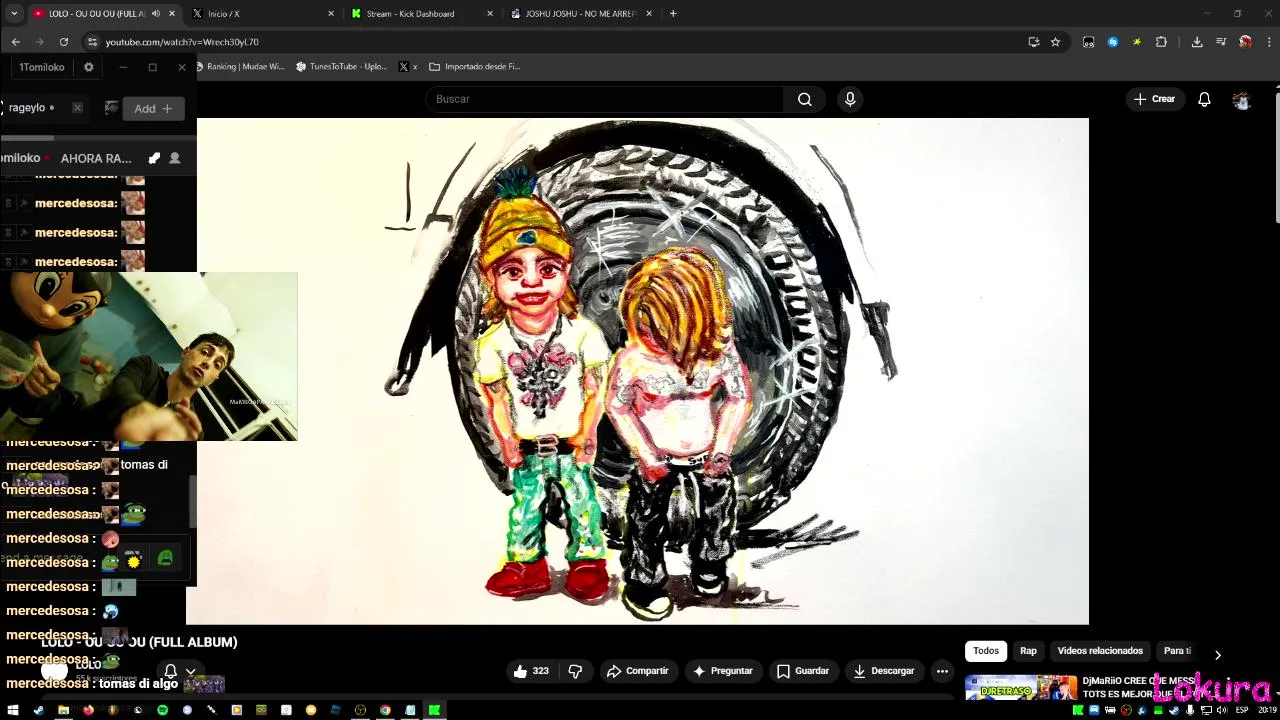Image resolution: width=1280 pixels, height=720 pixels.
Task: Open Windows Start menu
Action: pos(13,710)
